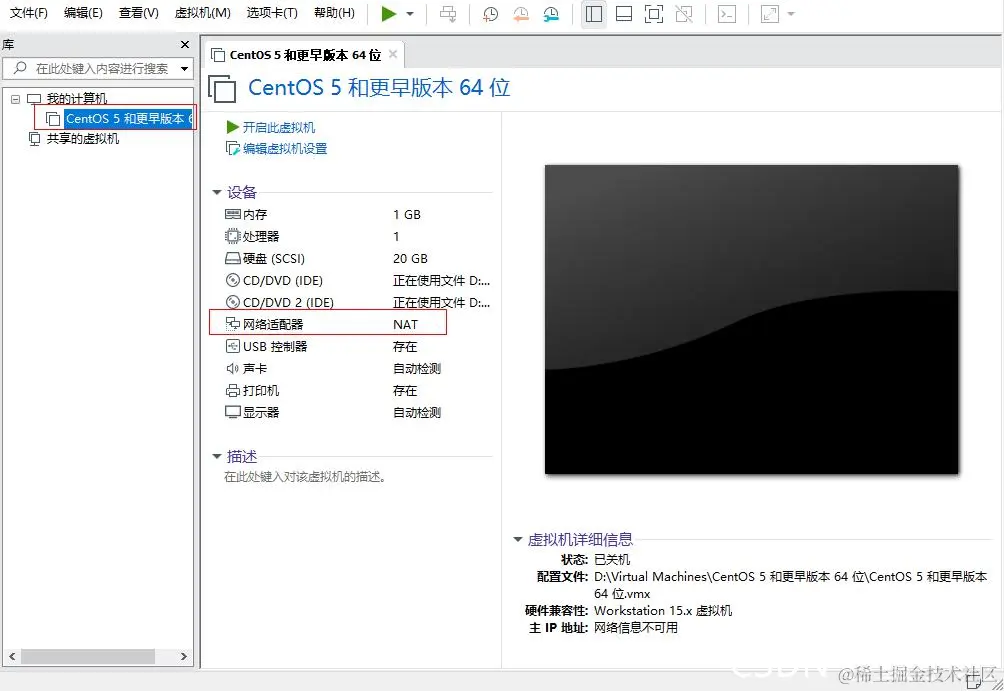
Task: Click the USB 控制器 device icon
Action: pos(232,346)
